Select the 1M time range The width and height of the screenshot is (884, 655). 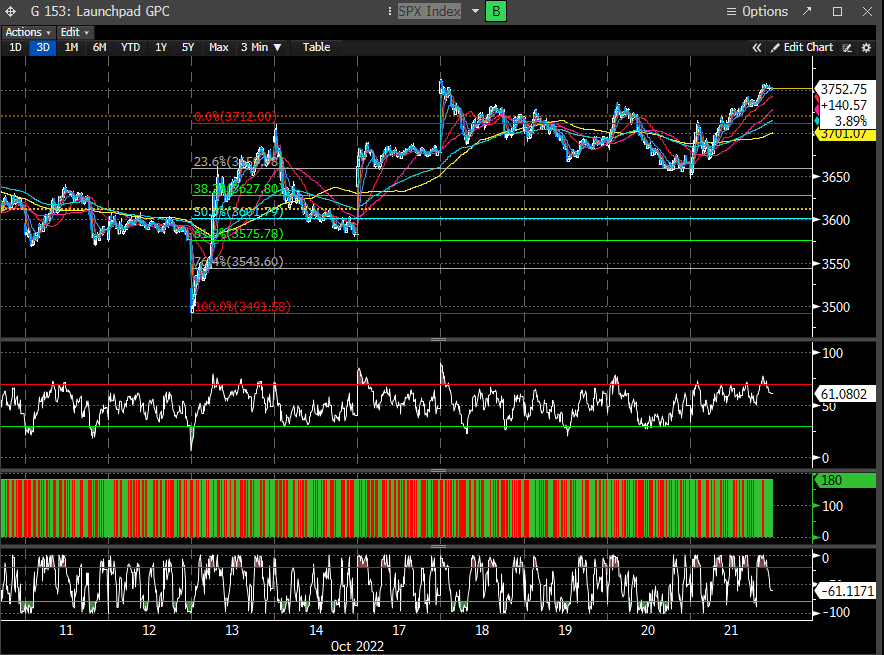pyautogui.click(x=71, y=47)
